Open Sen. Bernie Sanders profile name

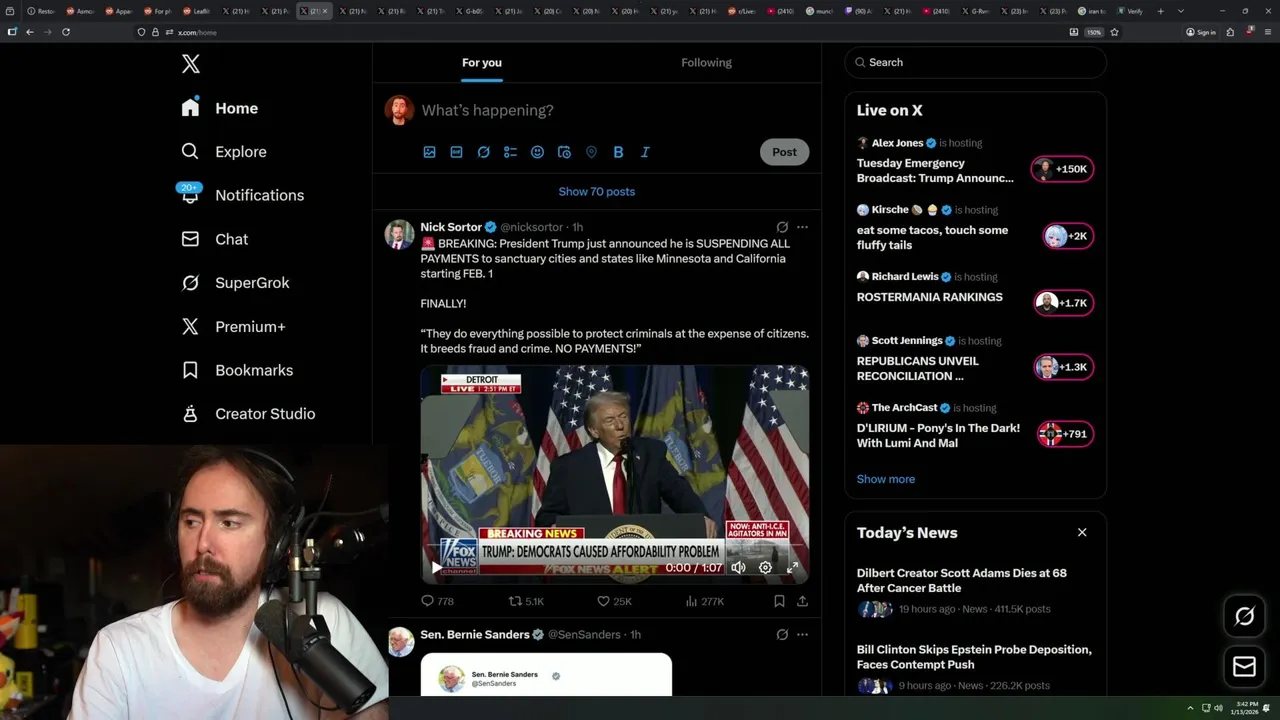(x=475, y=634)
